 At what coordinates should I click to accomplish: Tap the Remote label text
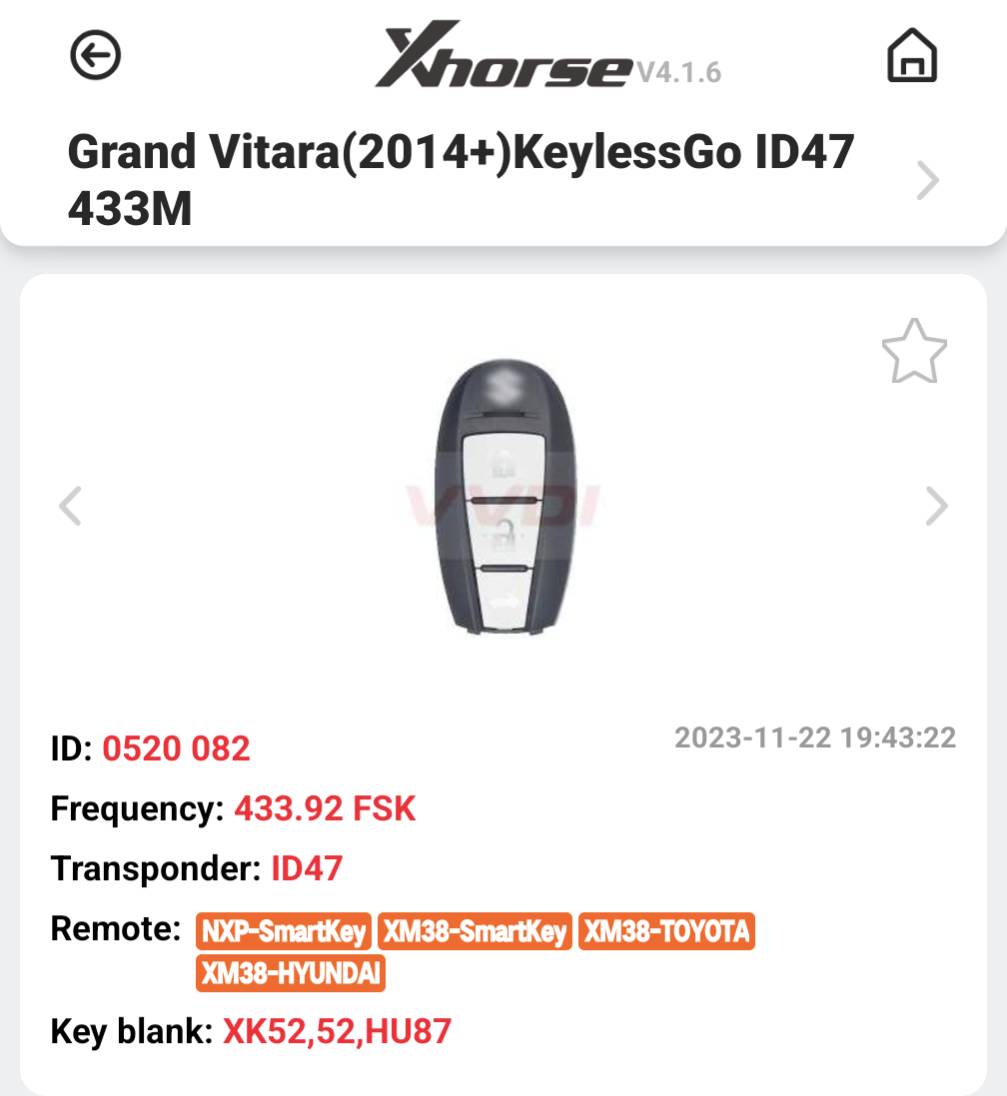point(116,929)
